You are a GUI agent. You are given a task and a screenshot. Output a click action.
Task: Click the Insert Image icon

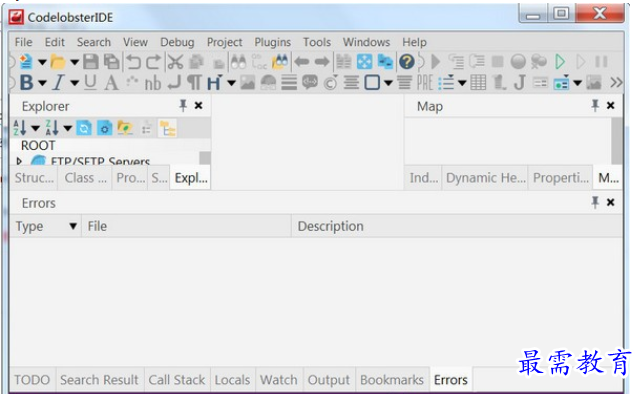[247, 83]
